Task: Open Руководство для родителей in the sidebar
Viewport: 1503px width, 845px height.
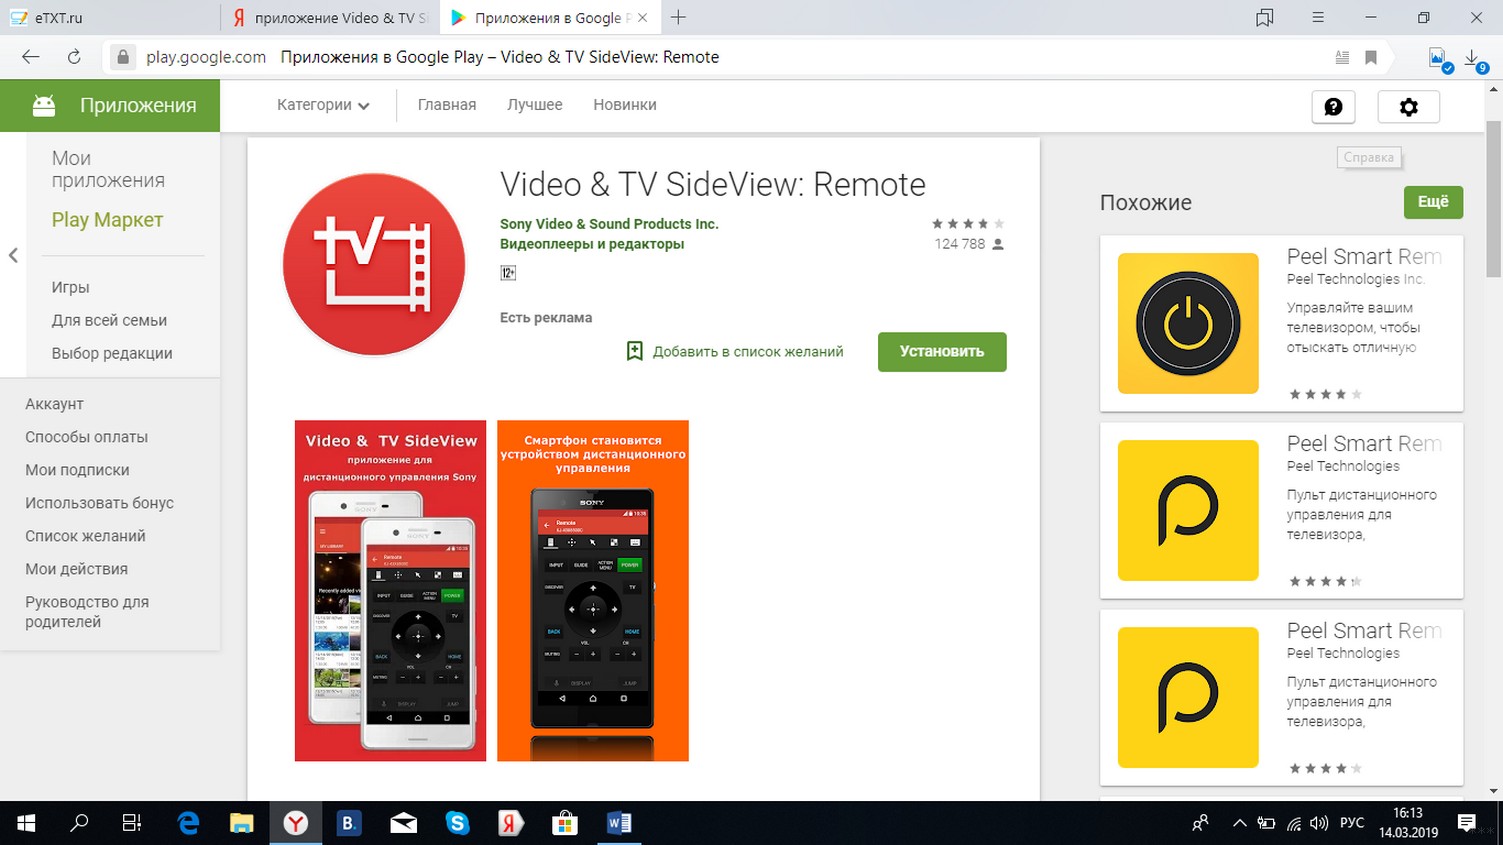Action: (87, 612)
